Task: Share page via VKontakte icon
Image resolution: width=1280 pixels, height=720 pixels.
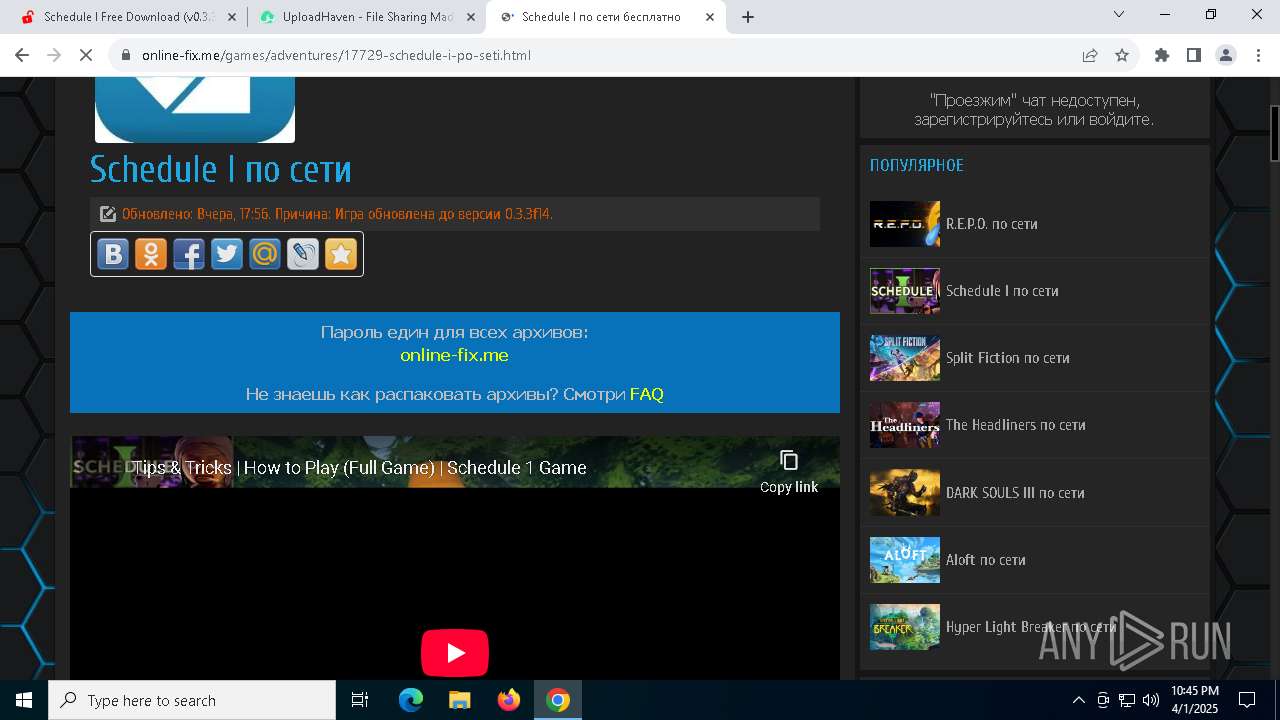Action: tap(113, 254)
